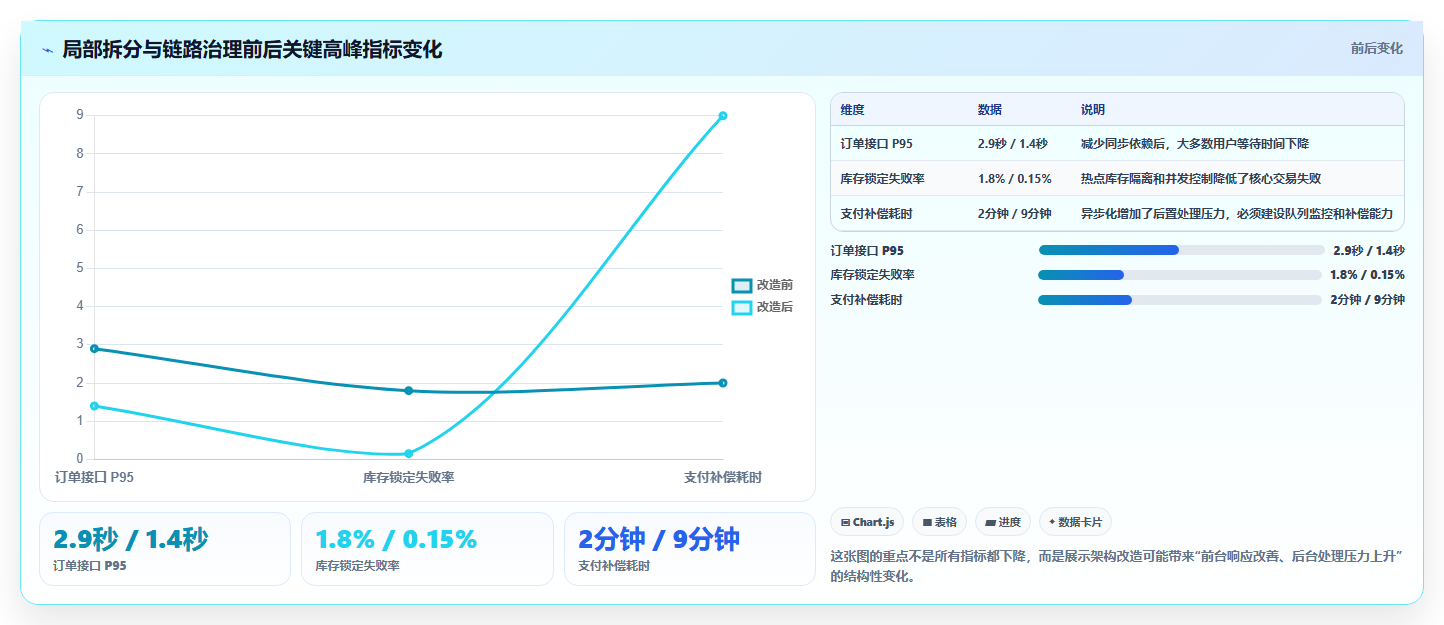Image resolution: width=1444 pixels, height=625 pixels.
Task: Click the 异步化增加了后置处理压力 description cell
Action: pyautogui.click(x=1237, y=214)
